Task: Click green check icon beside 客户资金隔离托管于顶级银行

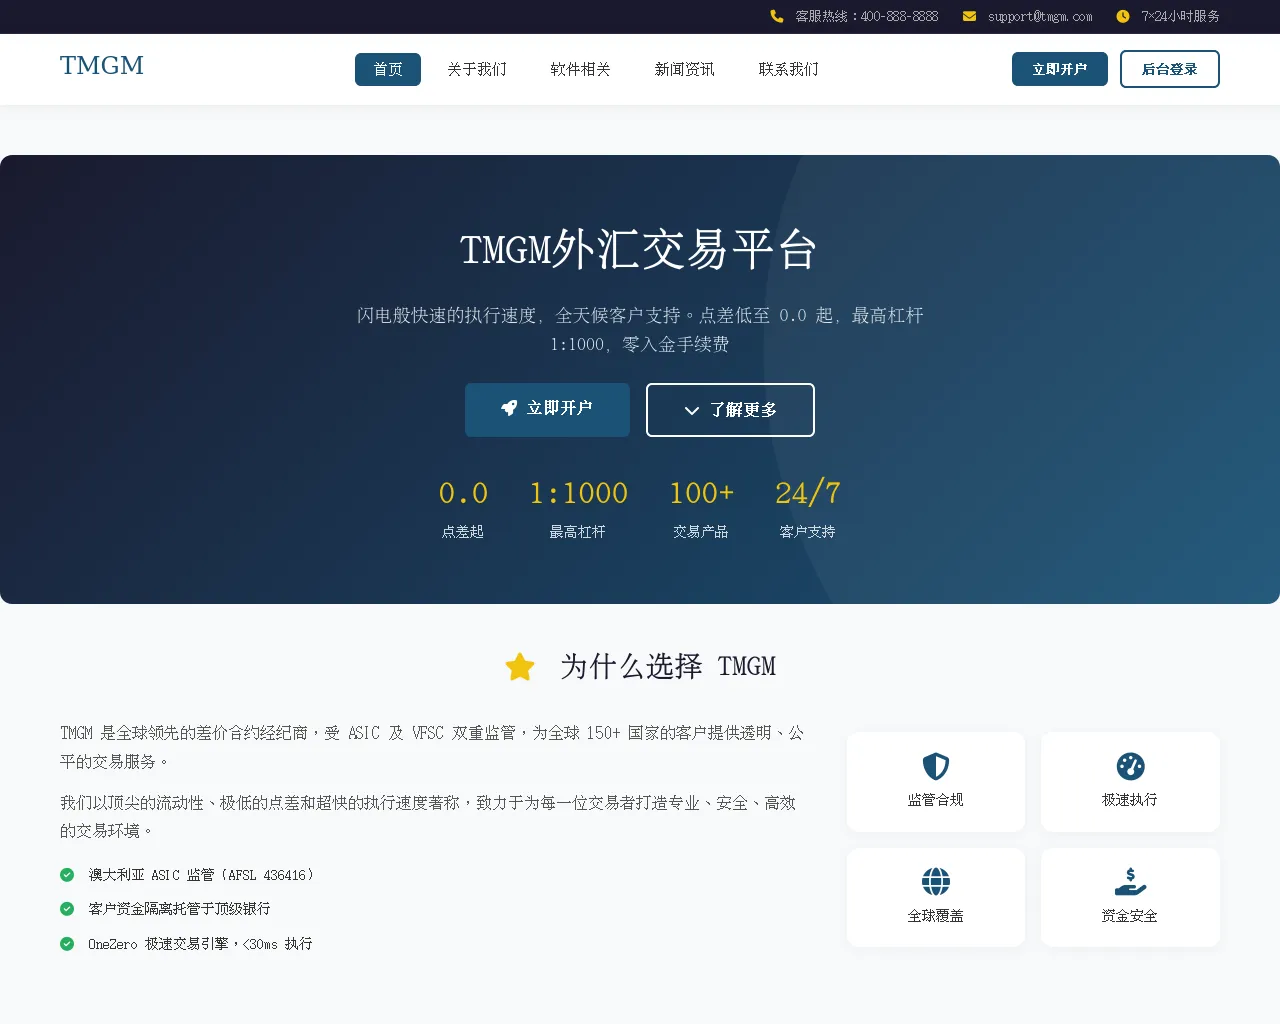Action: (x=67, y=909)
